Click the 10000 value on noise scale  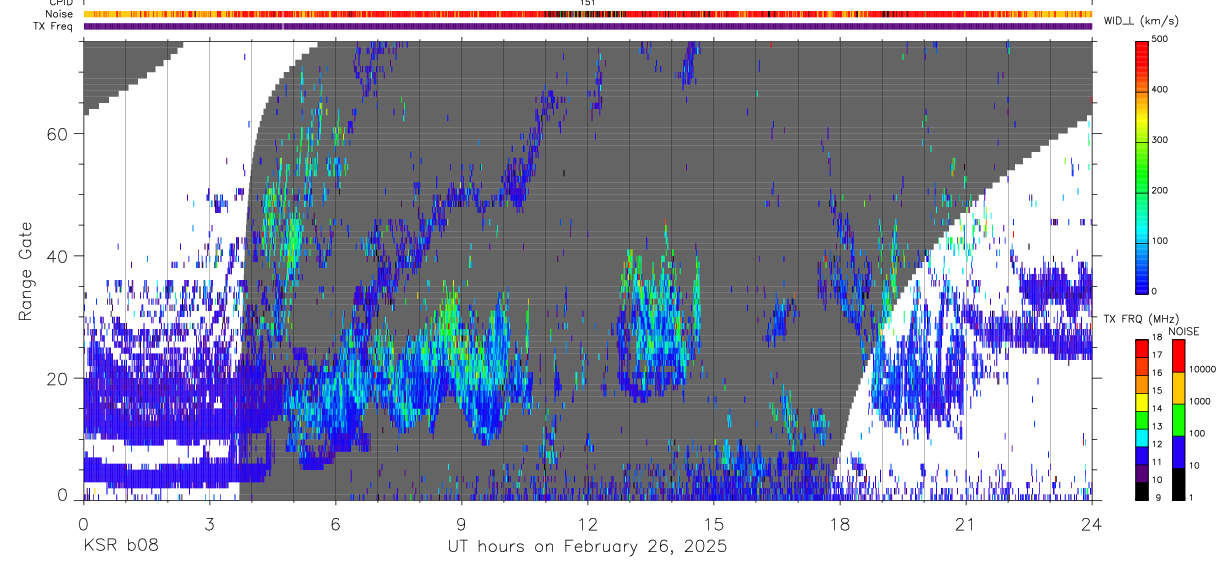point(1204,370)
